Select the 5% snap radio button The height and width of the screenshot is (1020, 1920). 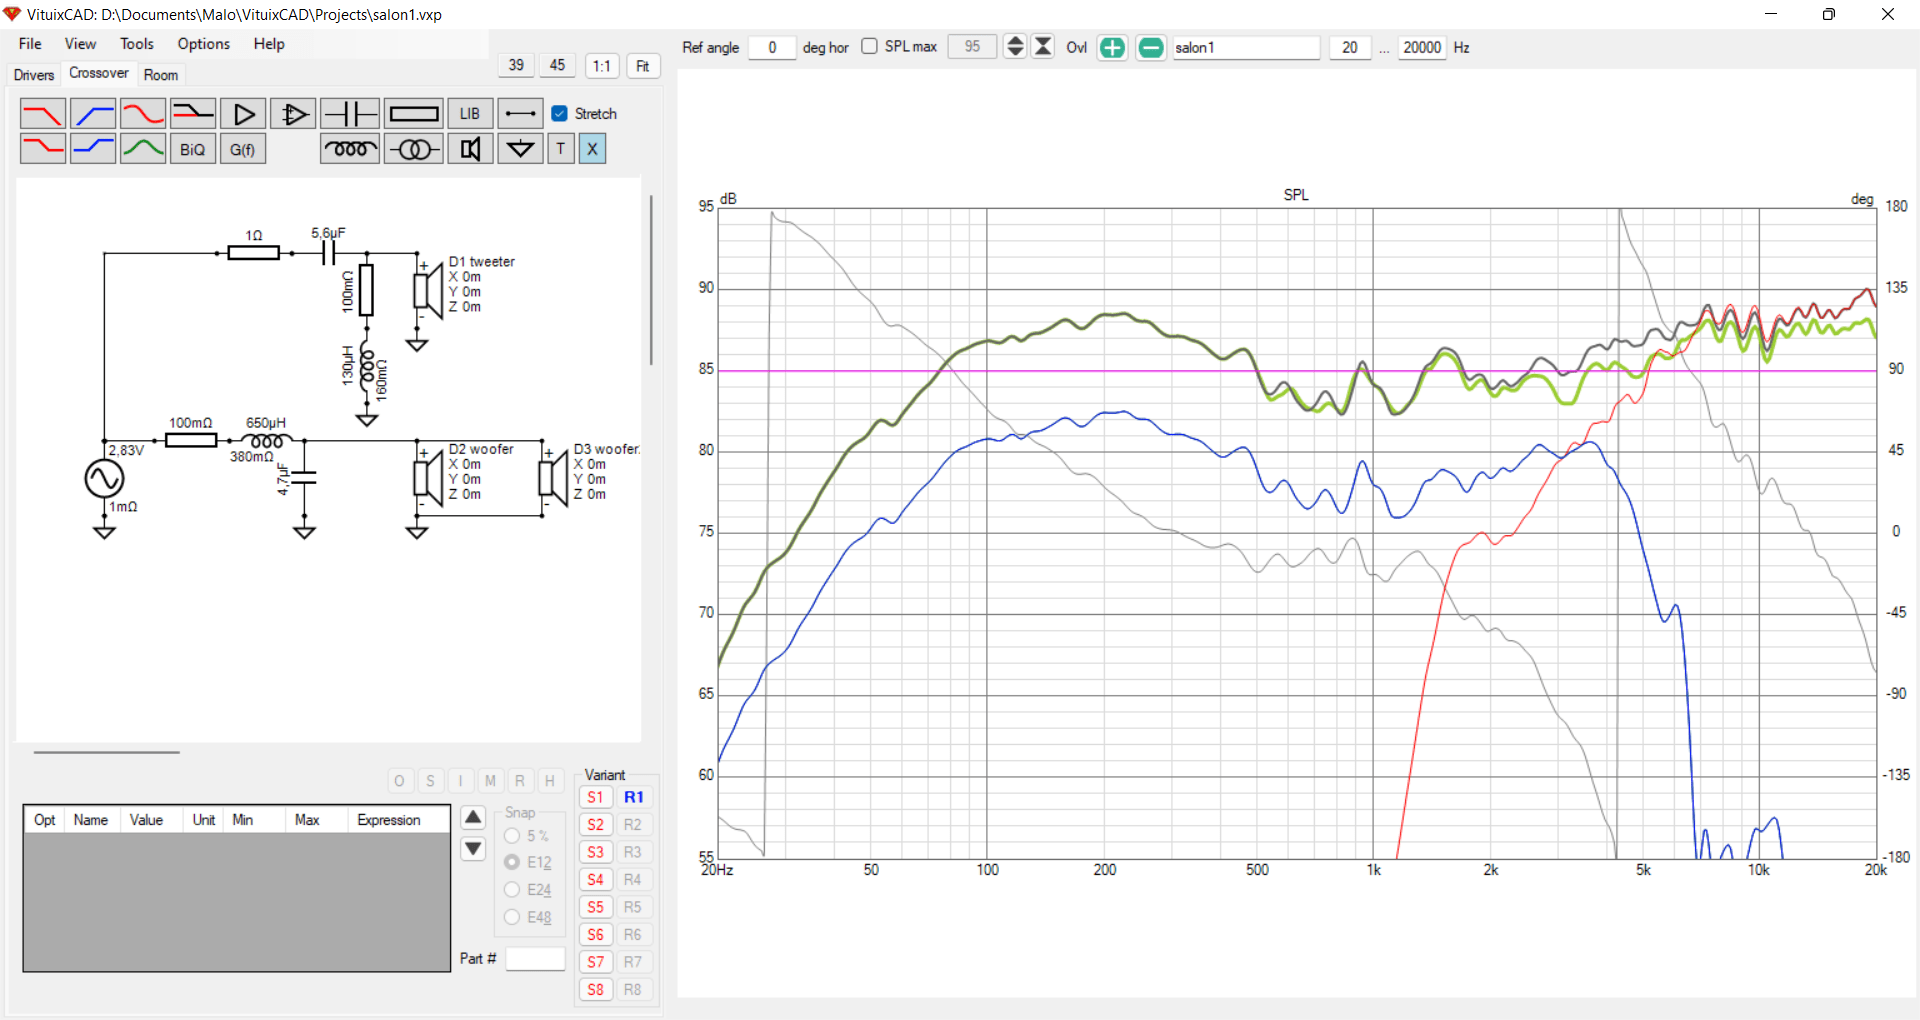pyautogui.click(x=512, y=836)
